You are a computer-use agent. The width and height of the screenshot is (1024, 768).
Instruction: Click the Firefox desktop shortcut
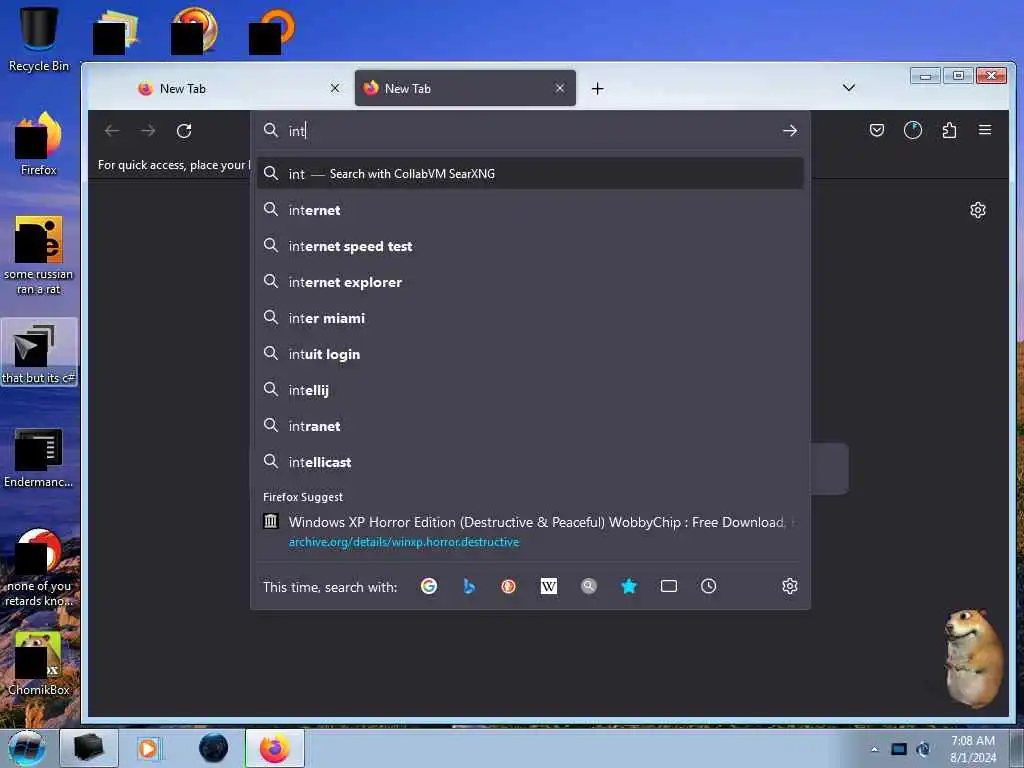click(39, 144)
